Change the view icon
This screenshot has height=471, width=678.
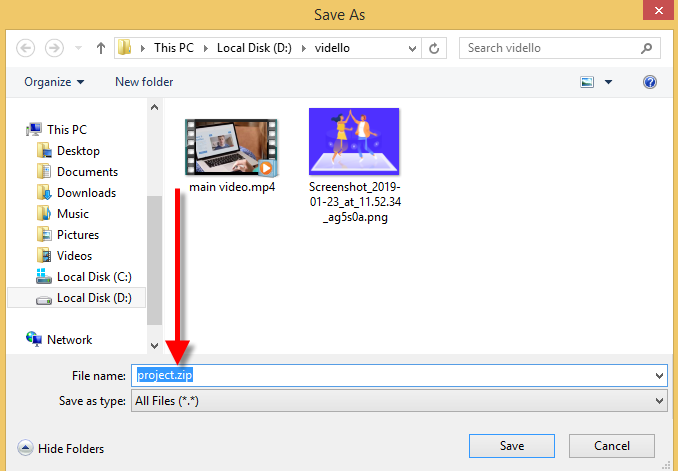pyautogui.click(x=587, y=82)
